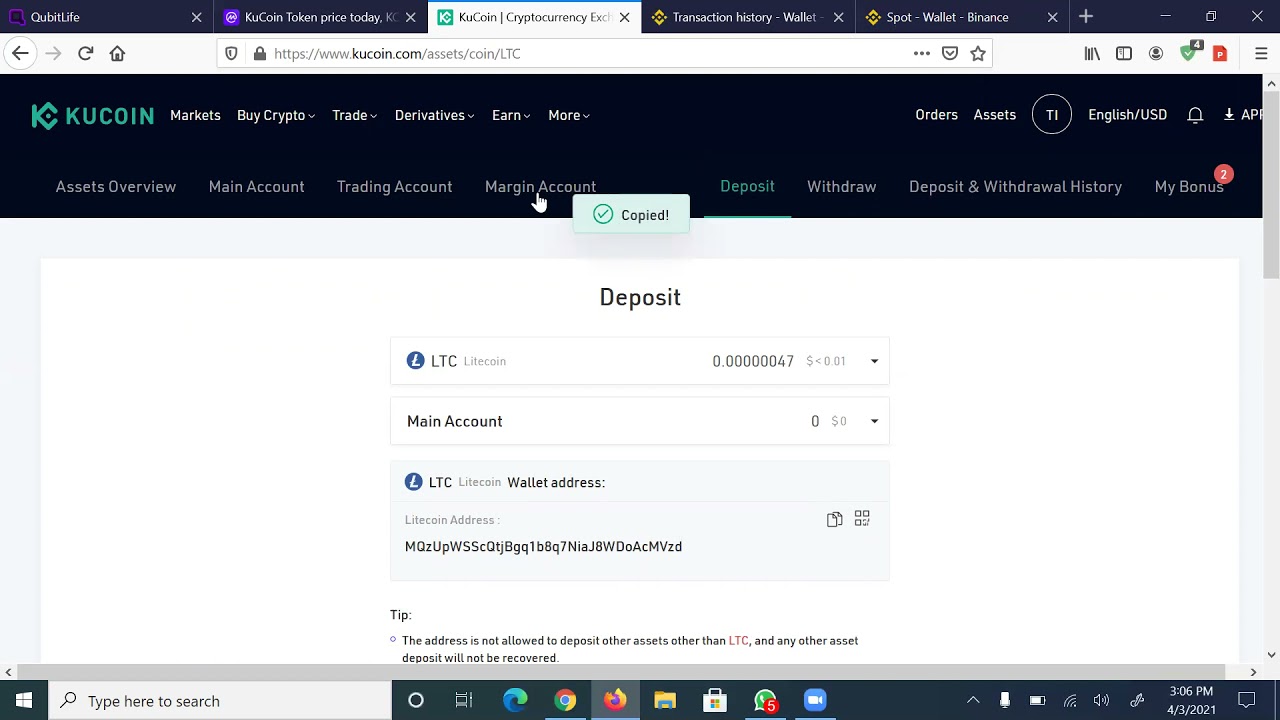Open Task View on the taskbar

[463, 701]
